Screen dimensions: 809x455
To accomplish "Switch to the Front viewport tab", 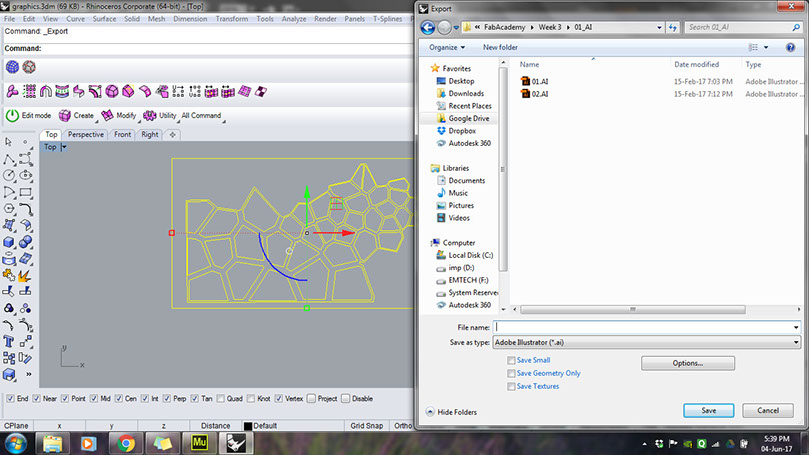I will click(x=122, y=135).
